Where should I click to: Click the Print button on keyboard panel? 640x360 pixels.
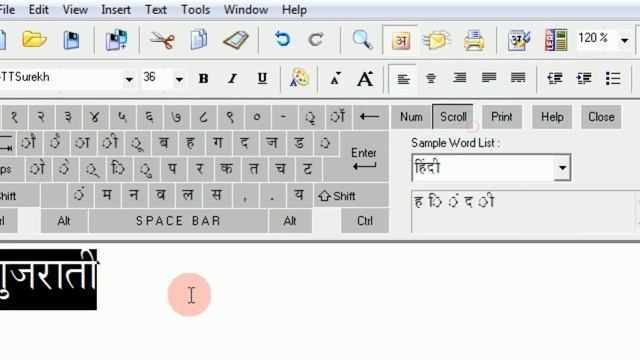[x=502, y=117]
